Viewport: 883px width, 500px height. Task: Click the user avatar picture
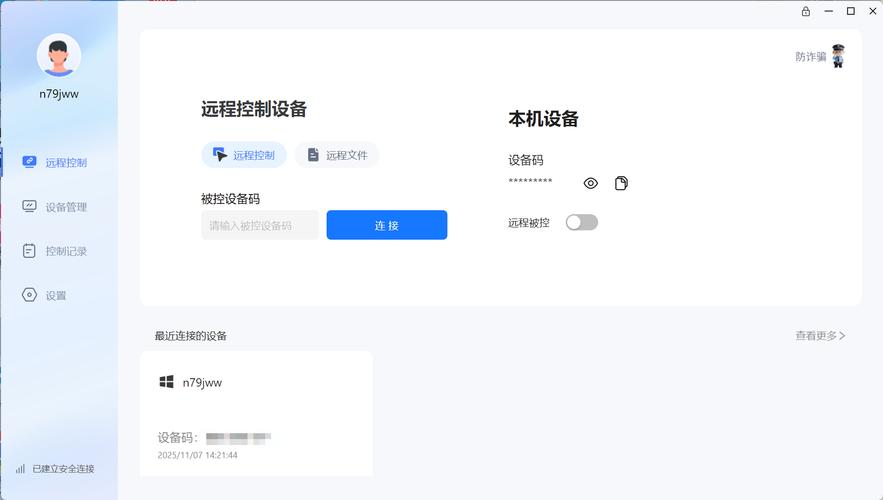coord(59,55)
